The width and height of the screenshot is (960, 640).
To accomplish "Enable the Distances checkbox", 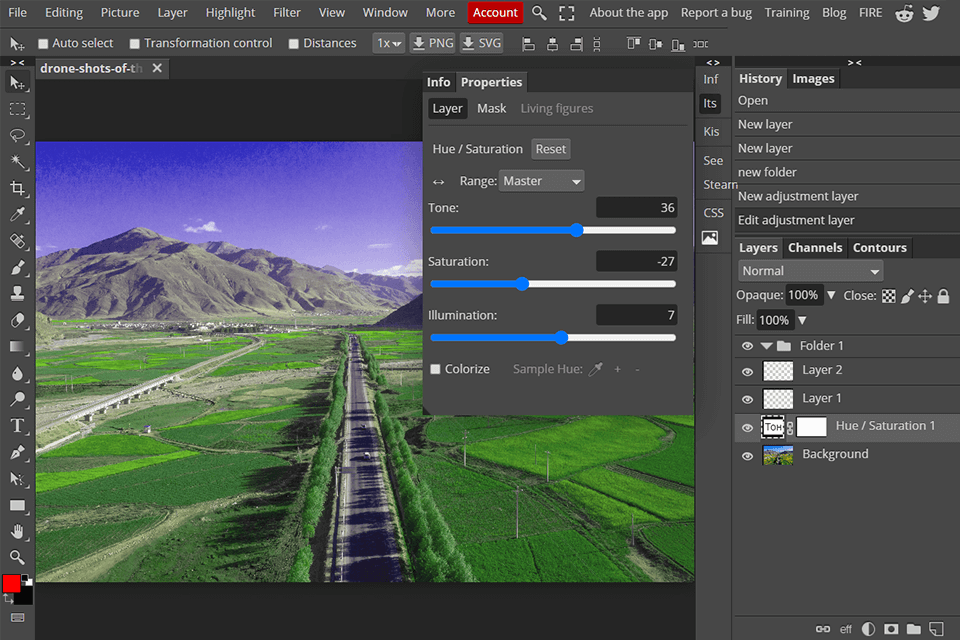I will point(294,43).
